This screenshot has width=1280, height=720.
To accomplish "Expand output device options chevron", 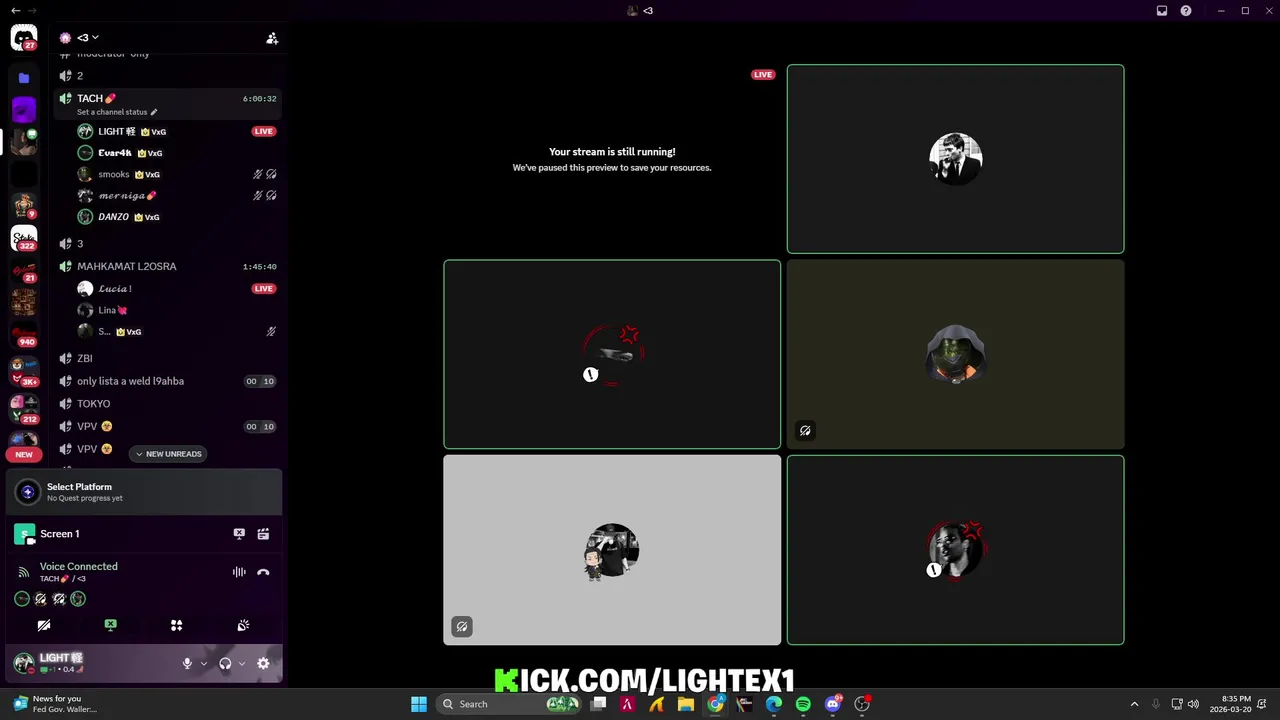I will pyautogui.click(x=241, y=663).
